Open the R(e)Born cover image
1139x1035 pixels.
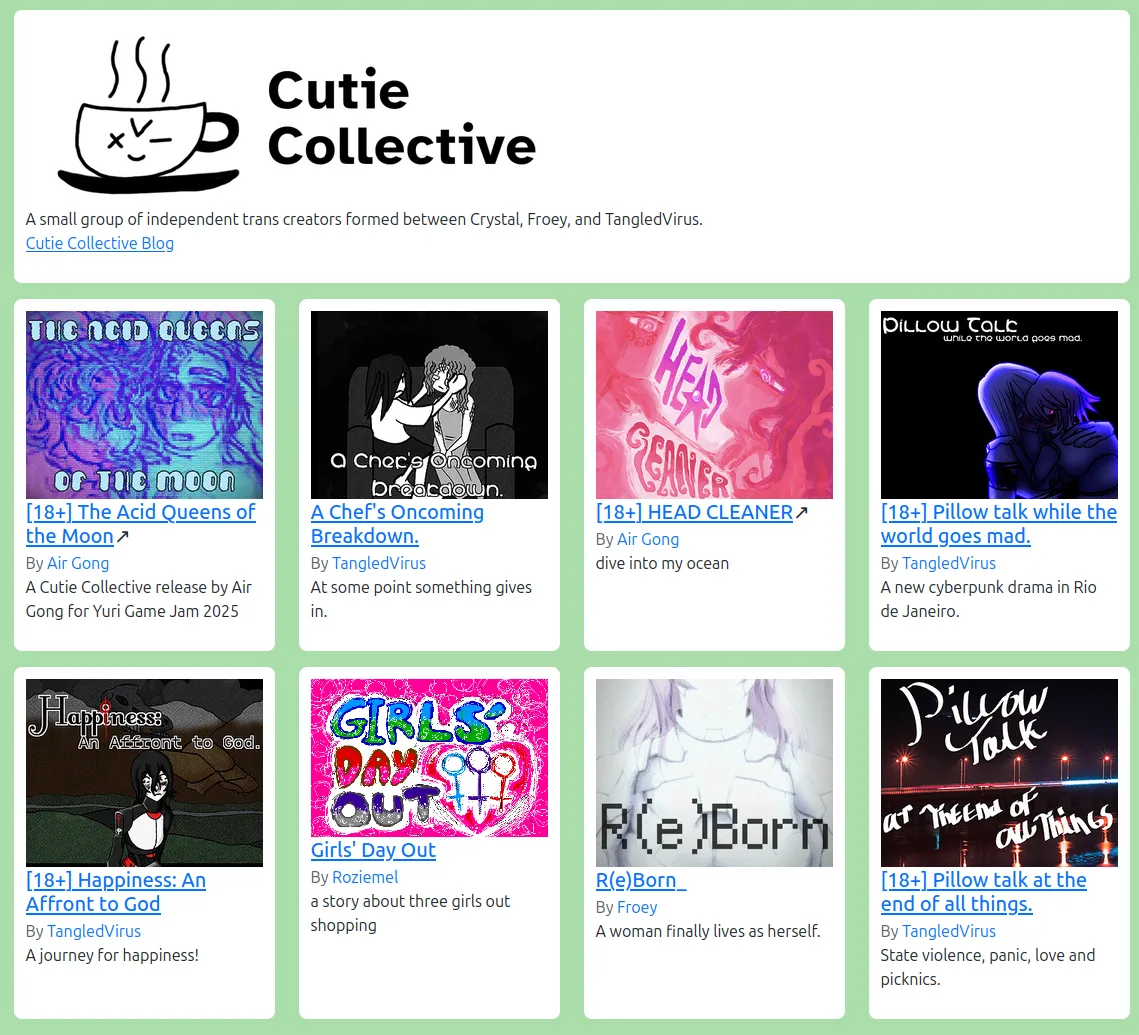714,773
